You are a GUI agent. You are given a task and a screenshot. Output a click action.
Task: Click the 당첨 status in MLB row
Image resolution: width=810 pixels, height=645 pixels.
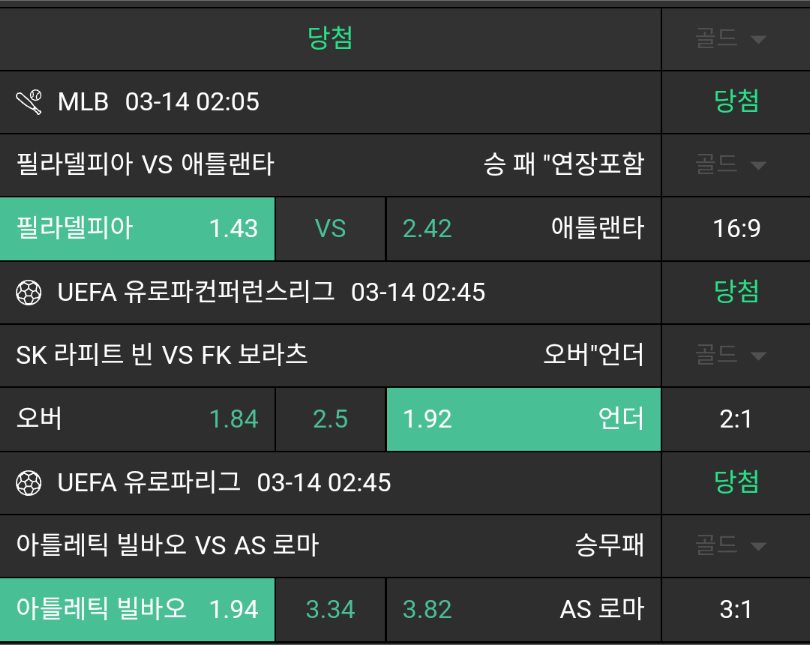[x=736, y=101]
